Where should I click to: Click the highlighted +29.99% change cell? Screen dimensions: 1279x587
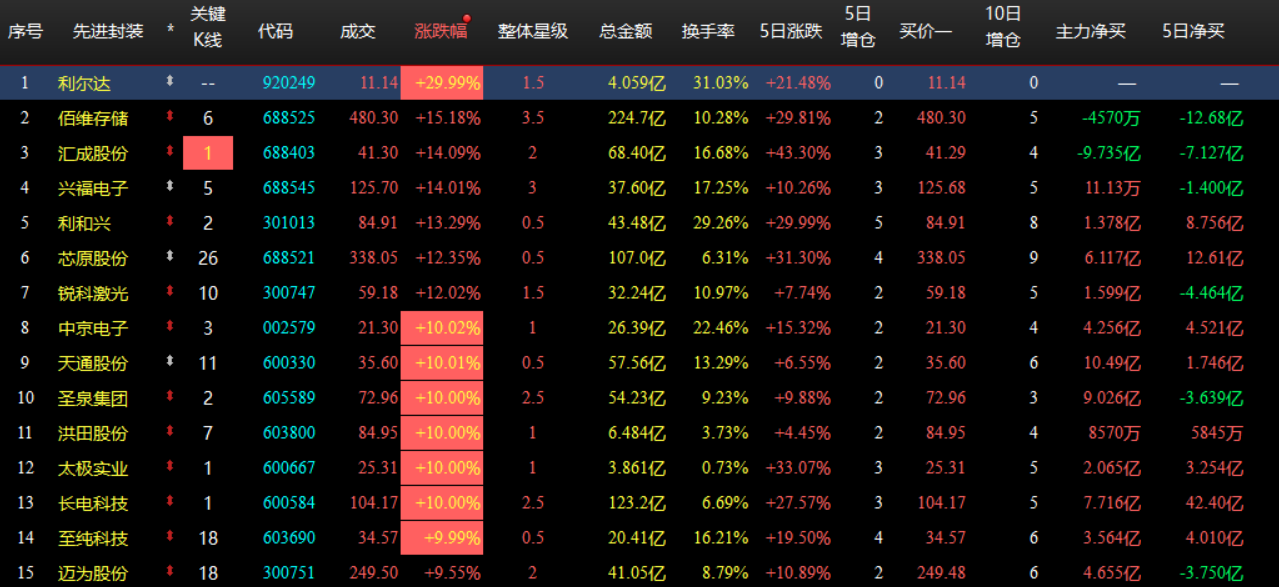[442, 83]
